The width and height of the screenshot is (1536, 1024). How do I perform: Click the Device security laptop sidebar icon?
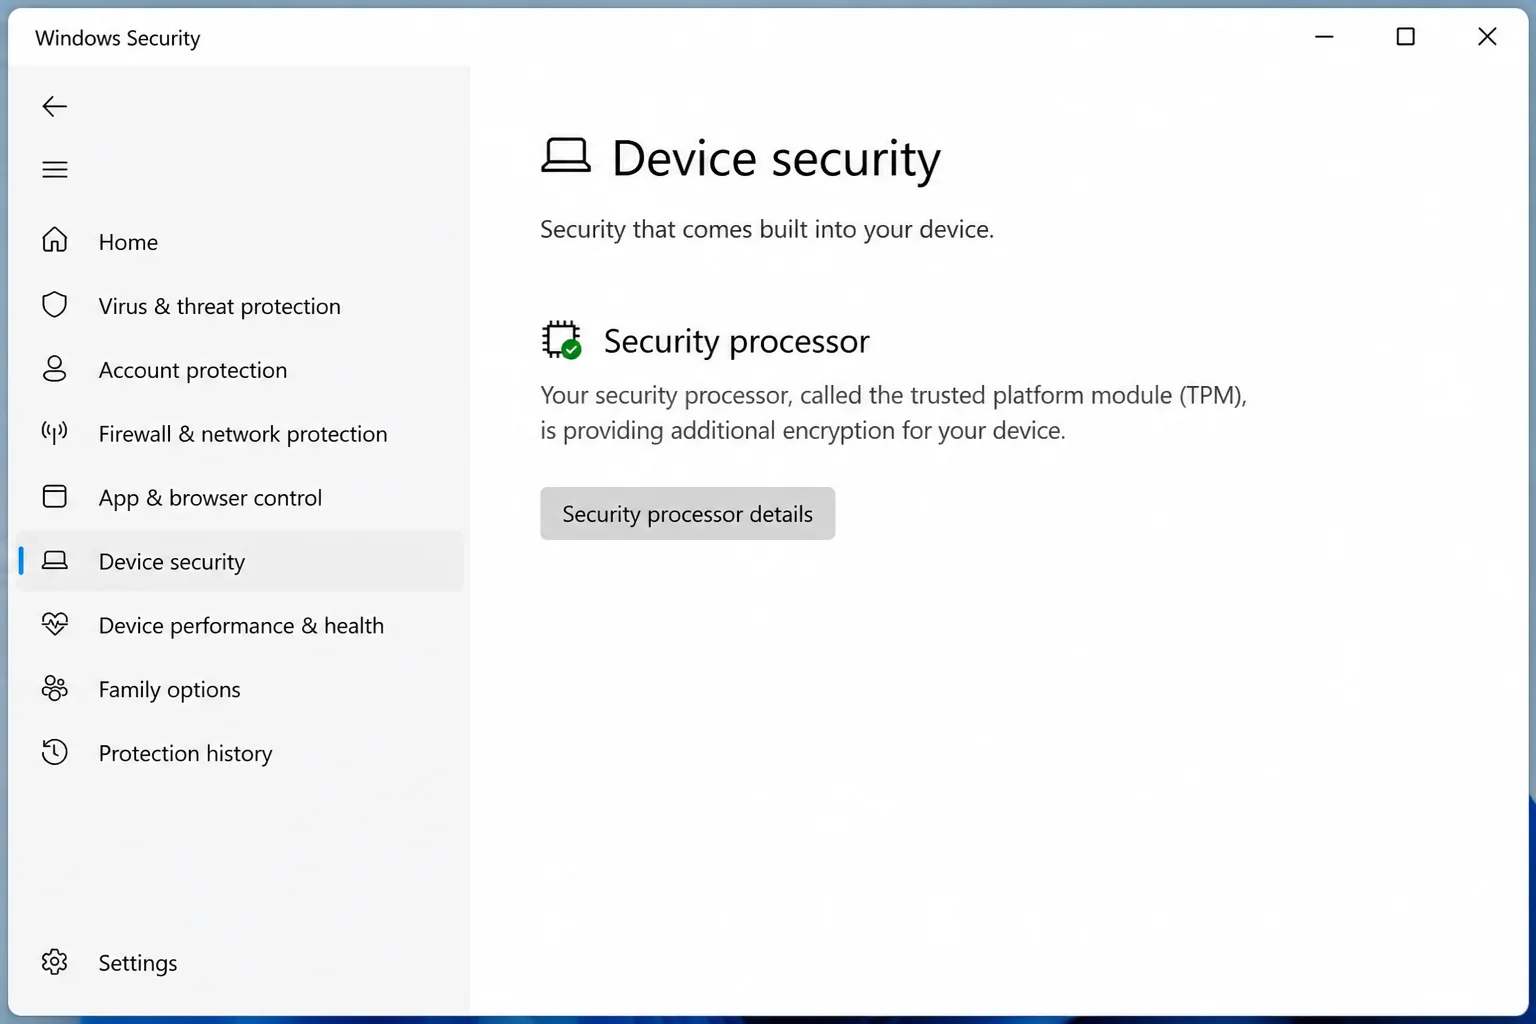[x=55, y=560]
